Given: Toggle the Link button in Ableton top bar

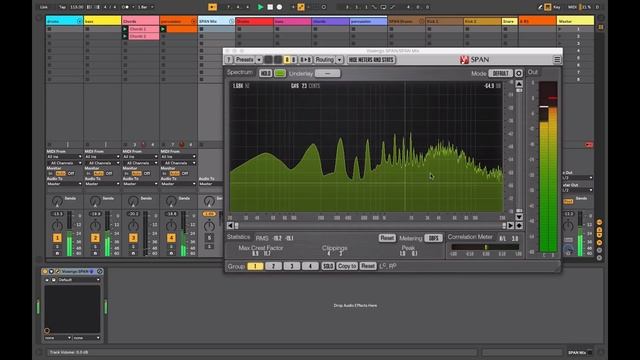Looking at the screenshot, I should (44, 7).
